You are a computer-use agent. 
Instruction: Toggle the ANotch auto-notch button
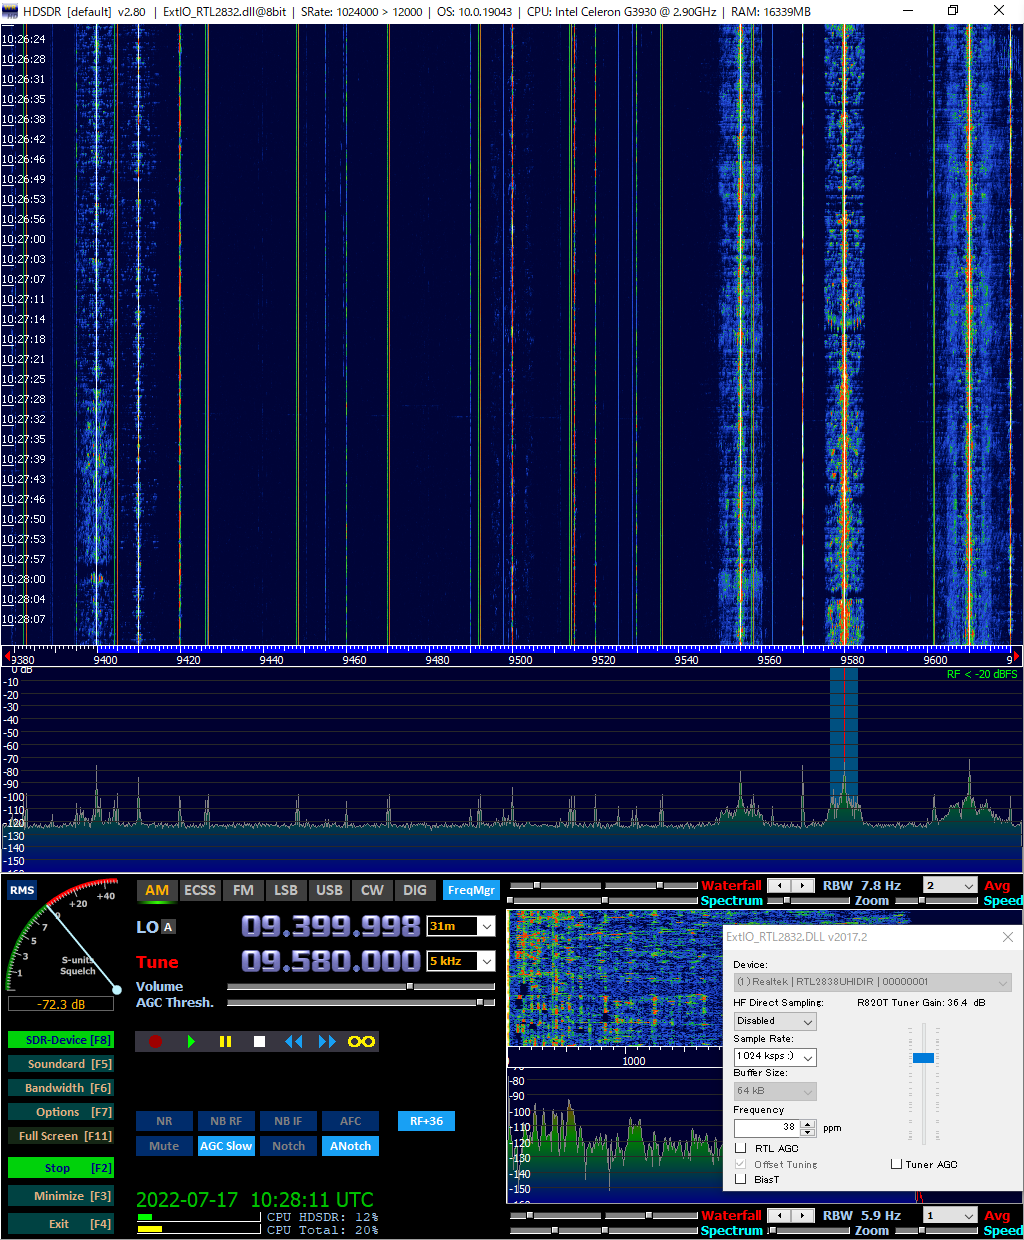350,1146
